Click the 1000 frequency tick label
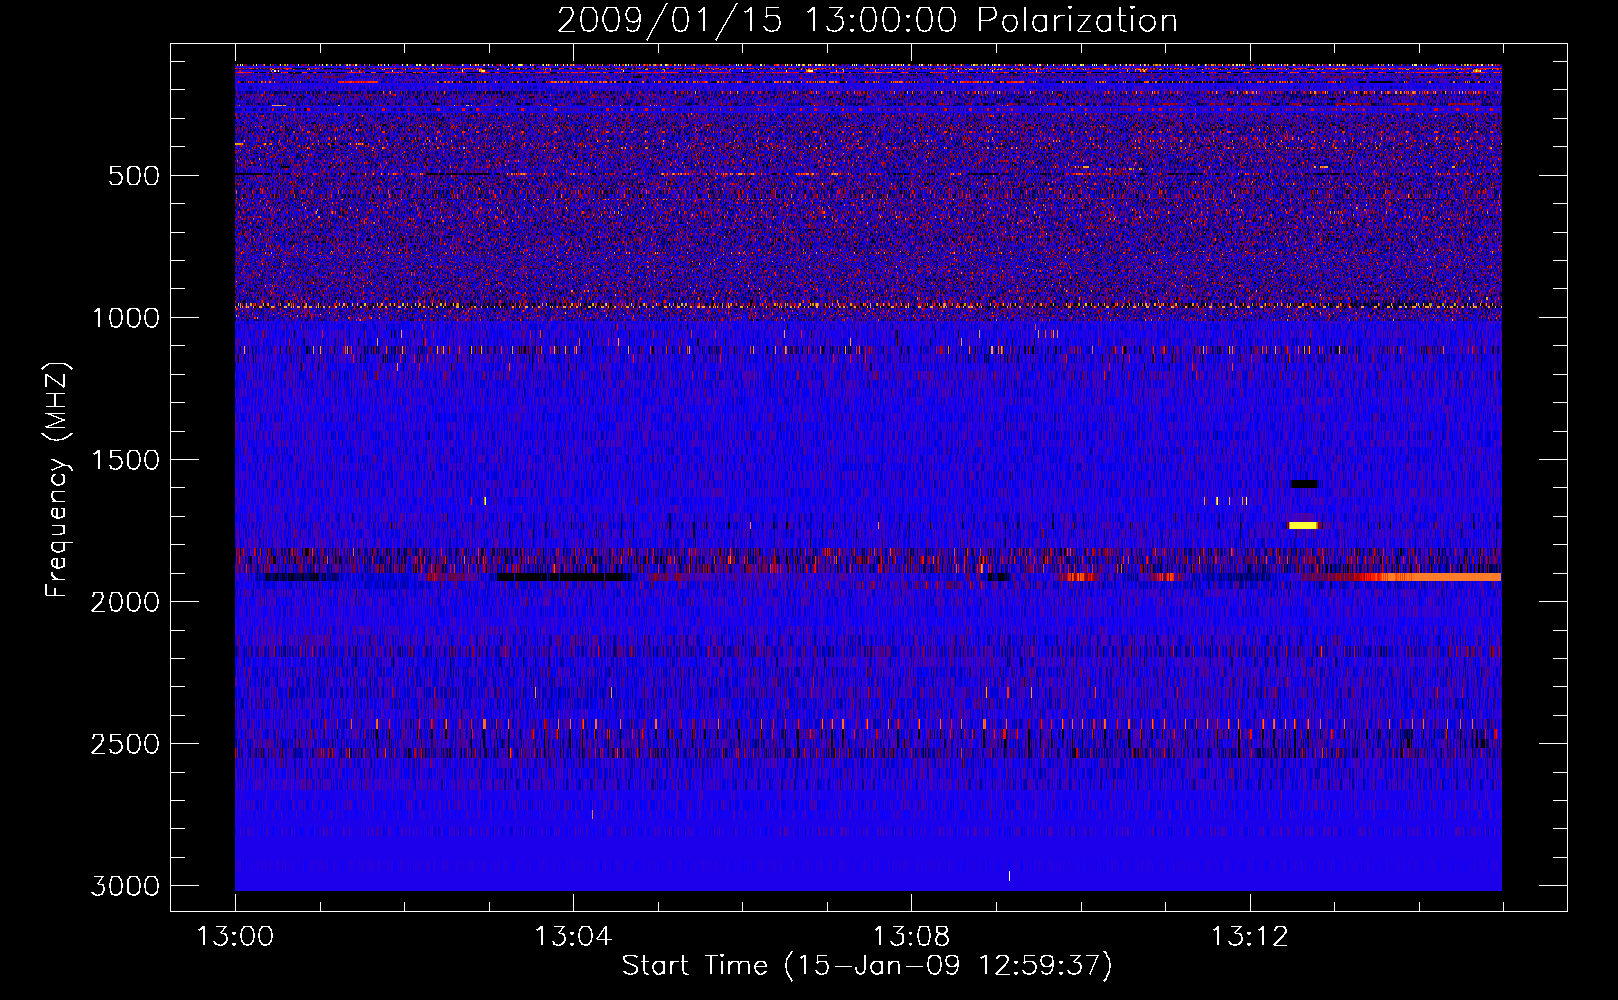This screenshot has height=1000, width=1618. (x=125, y=318)
